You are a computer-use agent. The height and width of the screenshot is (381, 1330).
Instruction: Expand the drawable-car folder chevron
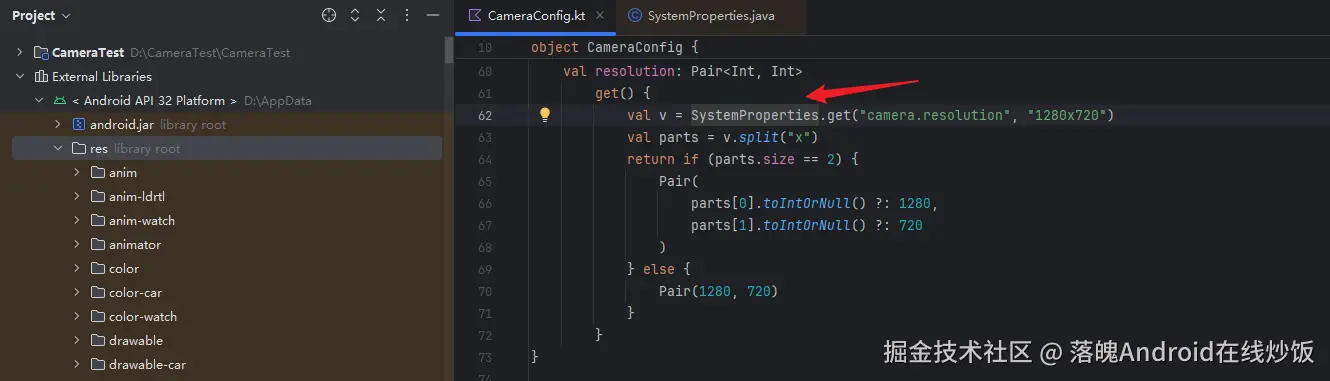(x=77, y=364)
